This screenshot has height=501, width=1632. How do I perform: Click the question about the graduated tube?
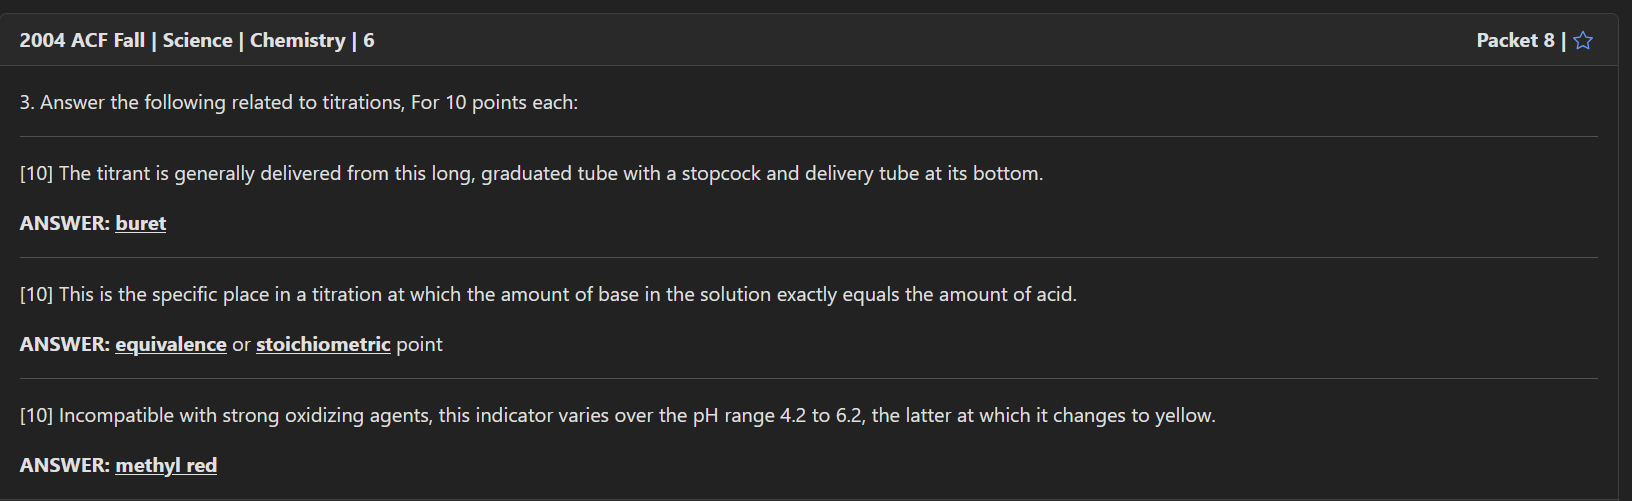(550, 174)
